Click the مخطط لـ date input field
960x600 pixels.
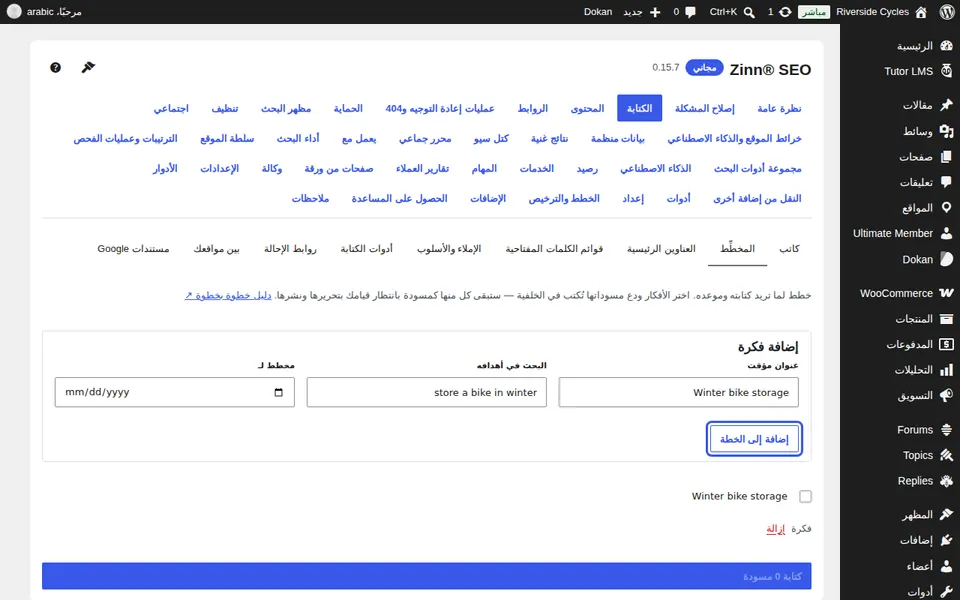coord(174,392)
